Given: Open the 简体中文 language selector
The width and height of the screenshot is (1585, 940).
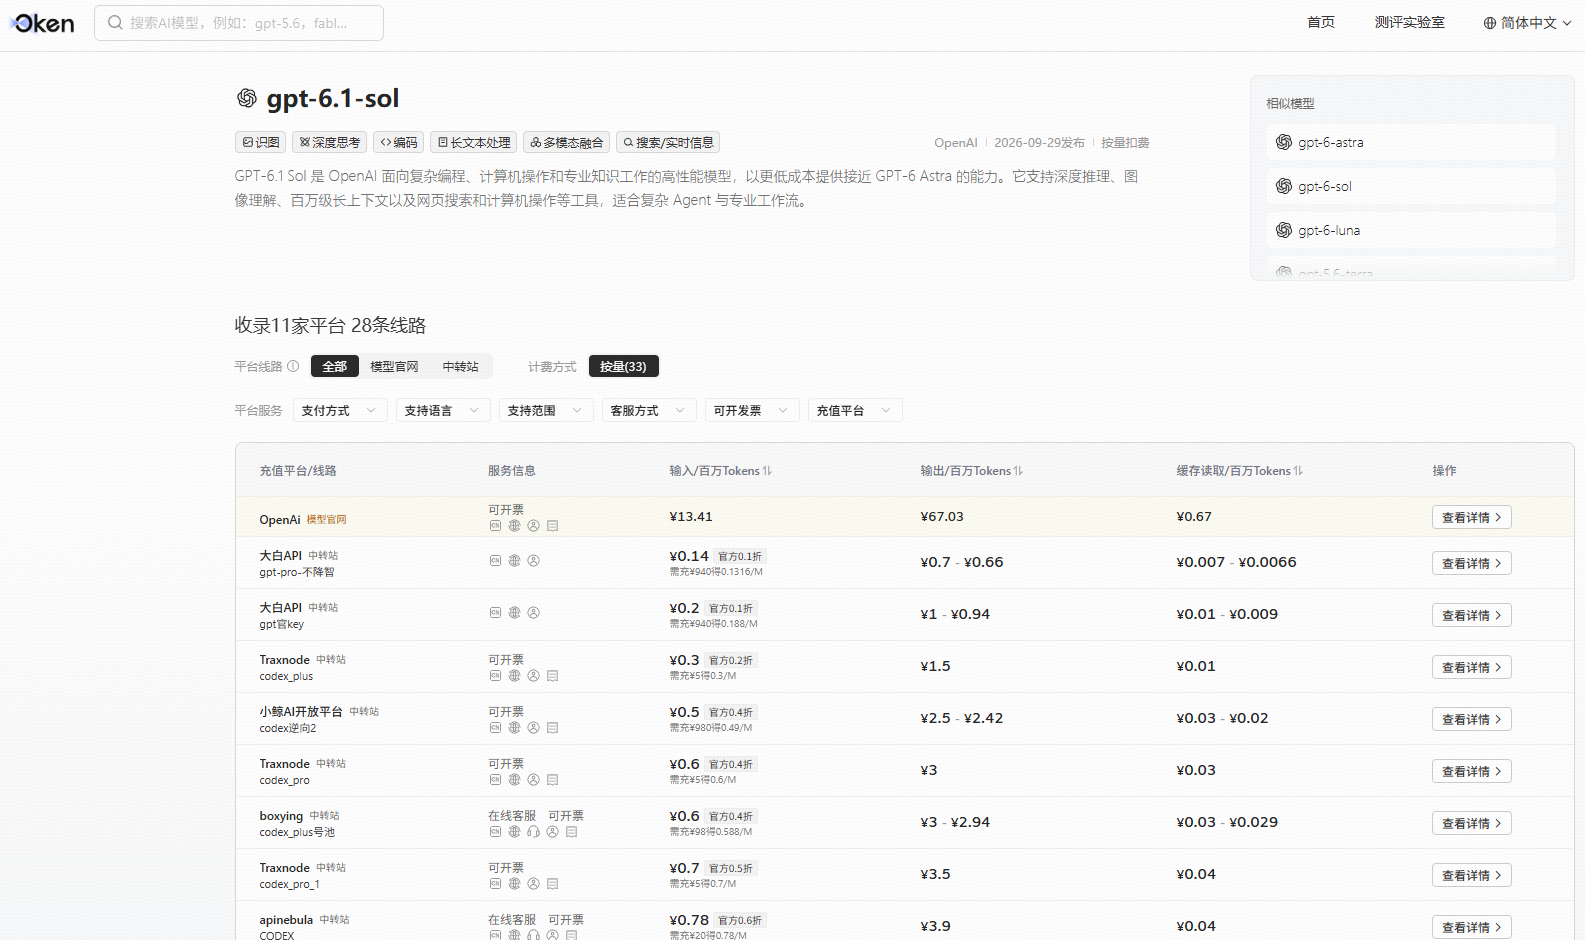Looking at the screenshot, I should [1527, 23].
